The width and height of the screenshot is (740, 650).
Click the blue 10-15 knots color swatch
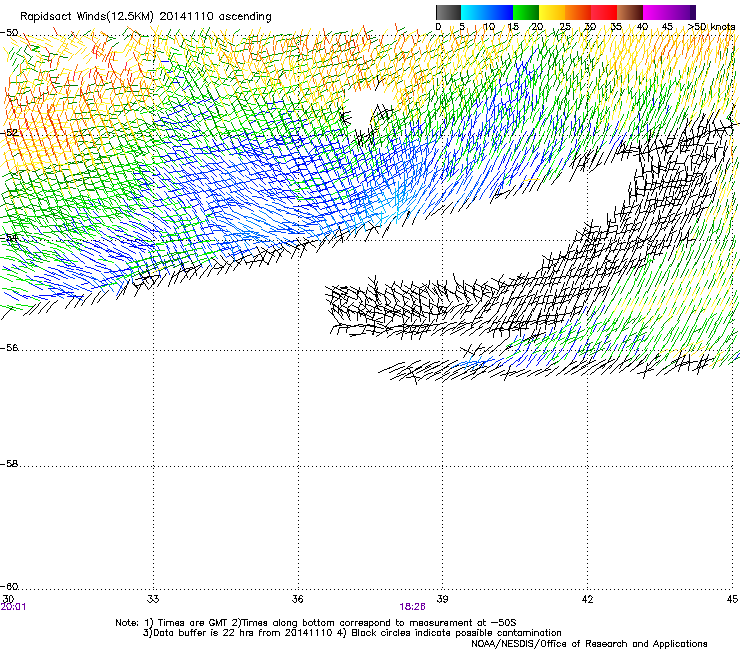point(500,12)
